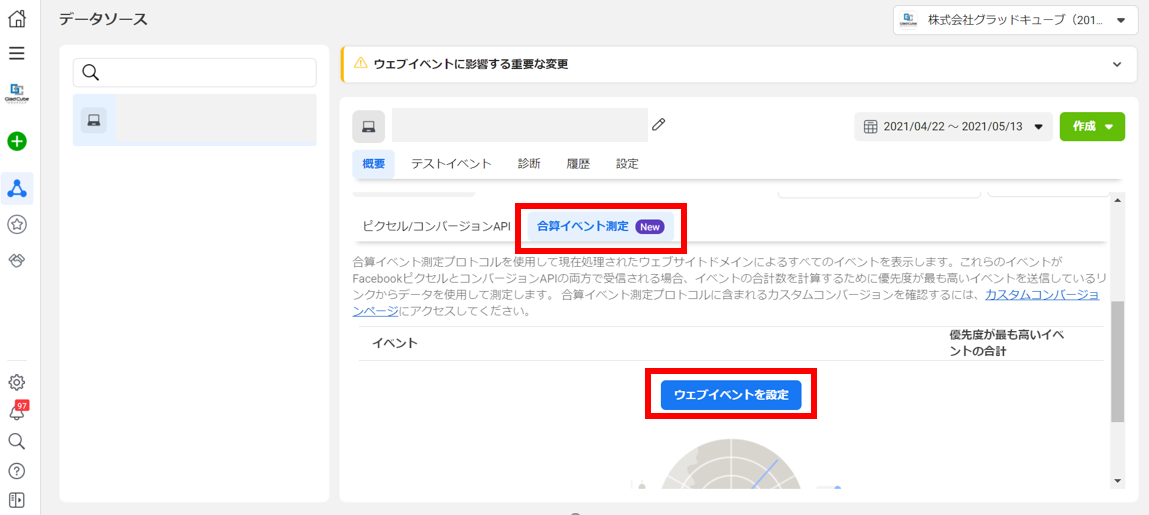Open the settings gear icon
The height and width of the screenshot is (515, 1149).
coord(17,382)
